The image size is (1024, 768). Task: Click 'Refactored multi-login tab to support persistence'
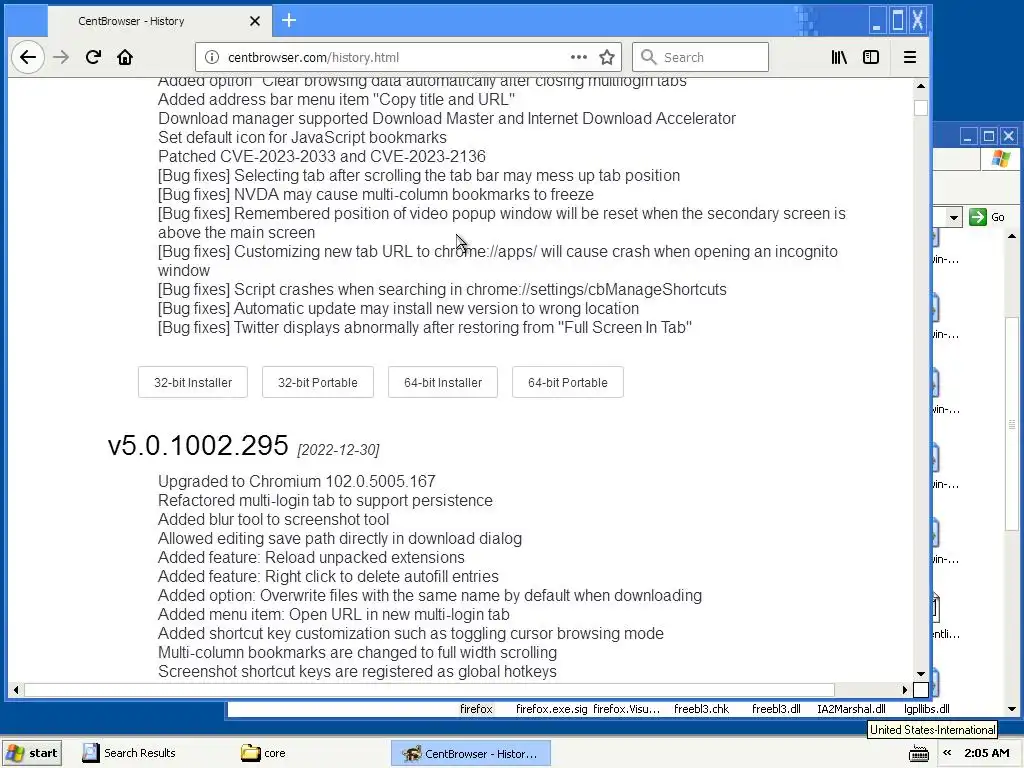pyautogui.click(x=325, y=500)
